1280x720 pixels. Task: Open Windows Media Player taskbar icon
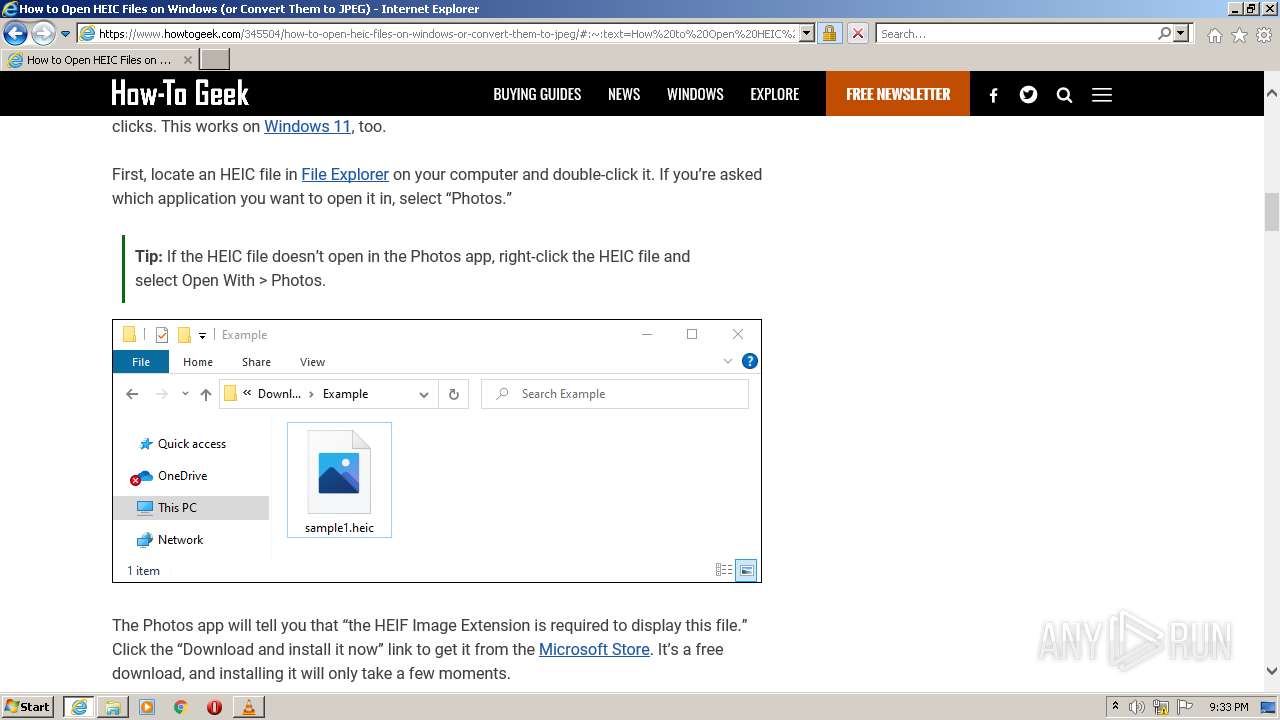[147, 707]
